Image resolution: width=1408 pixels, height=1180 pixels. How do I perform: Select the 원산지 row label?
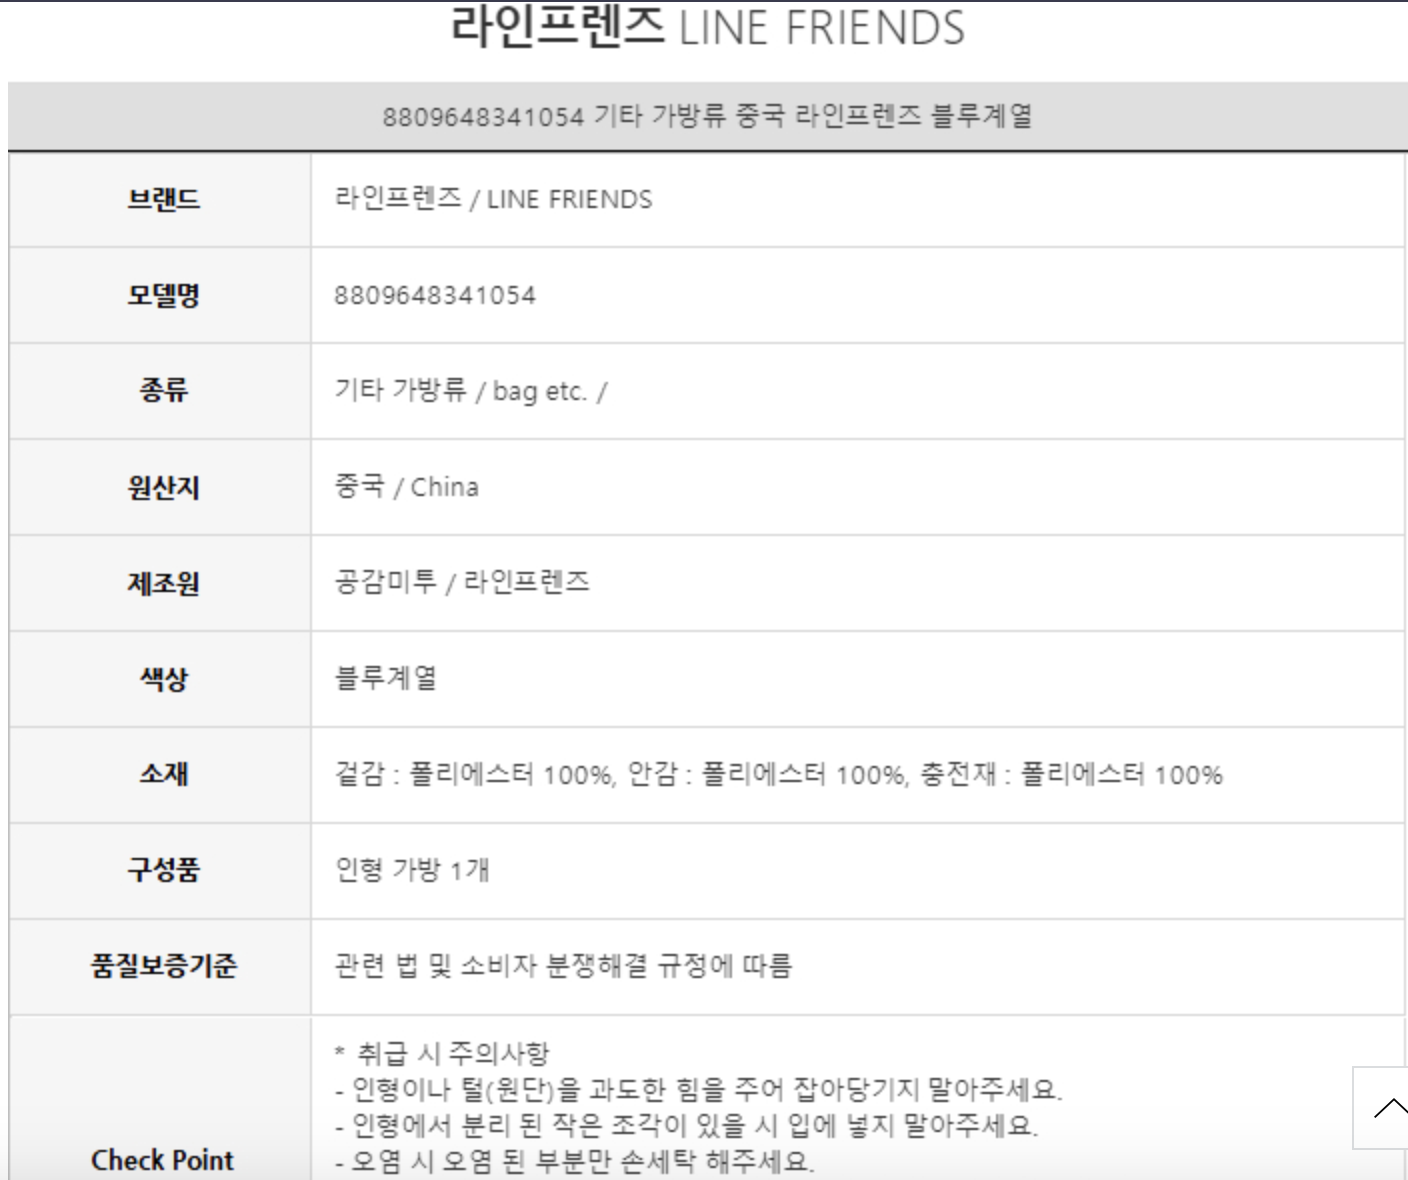(163, 487)
